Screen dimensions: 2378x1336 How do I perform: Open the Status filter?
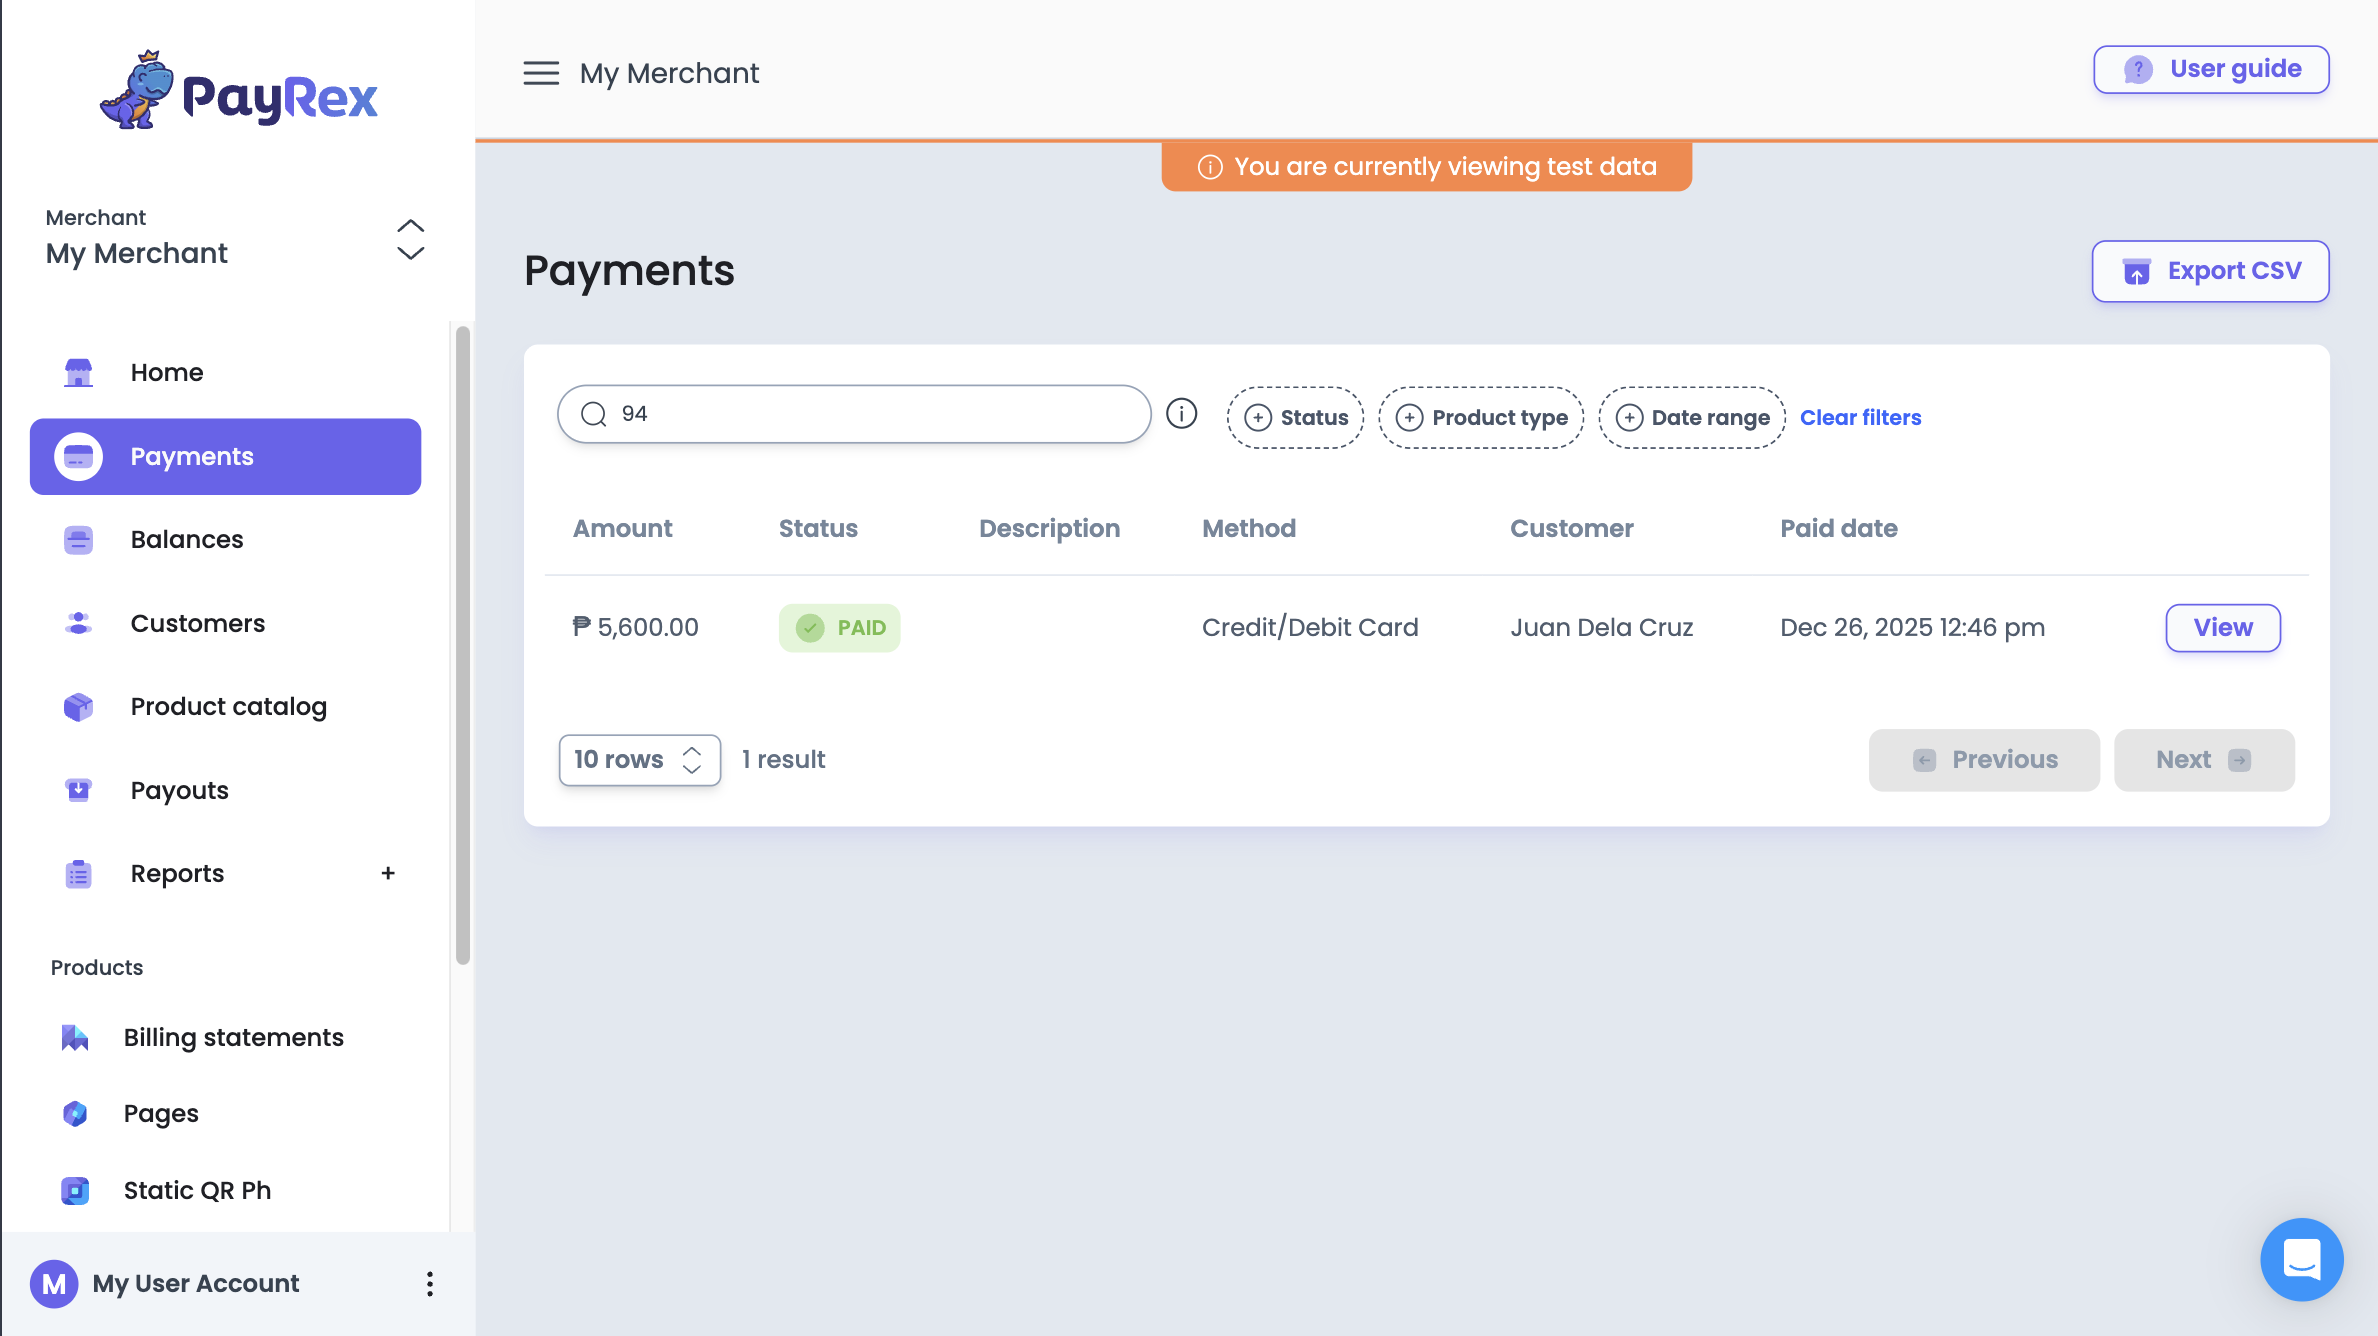click(x=1295, y=417)
